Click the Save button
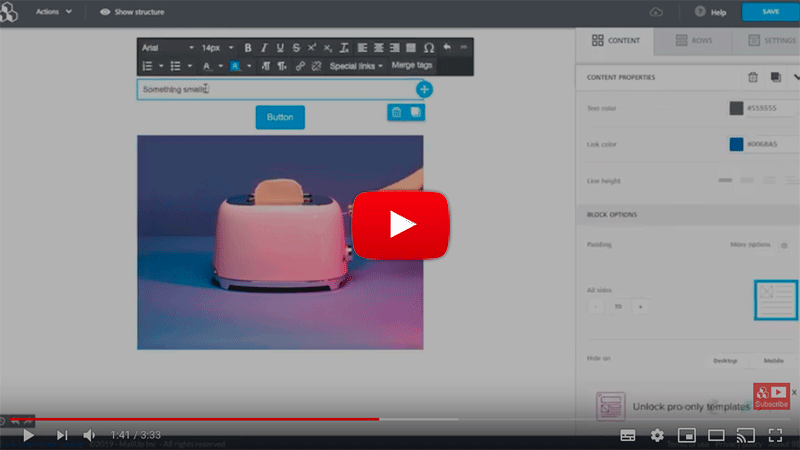Screen dimensions: 800x450 coord(770,12)
